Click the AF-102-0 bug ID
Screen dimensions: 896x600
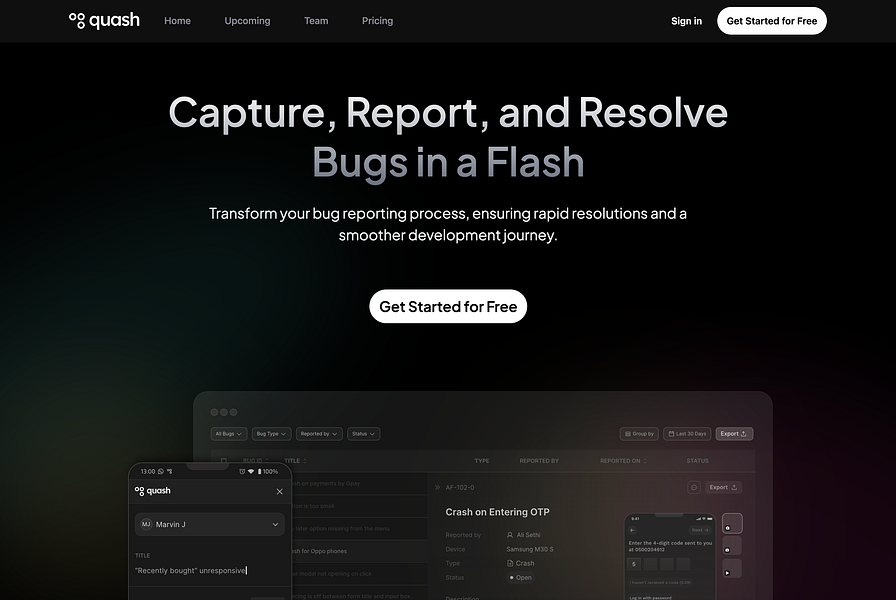point(460,487)
